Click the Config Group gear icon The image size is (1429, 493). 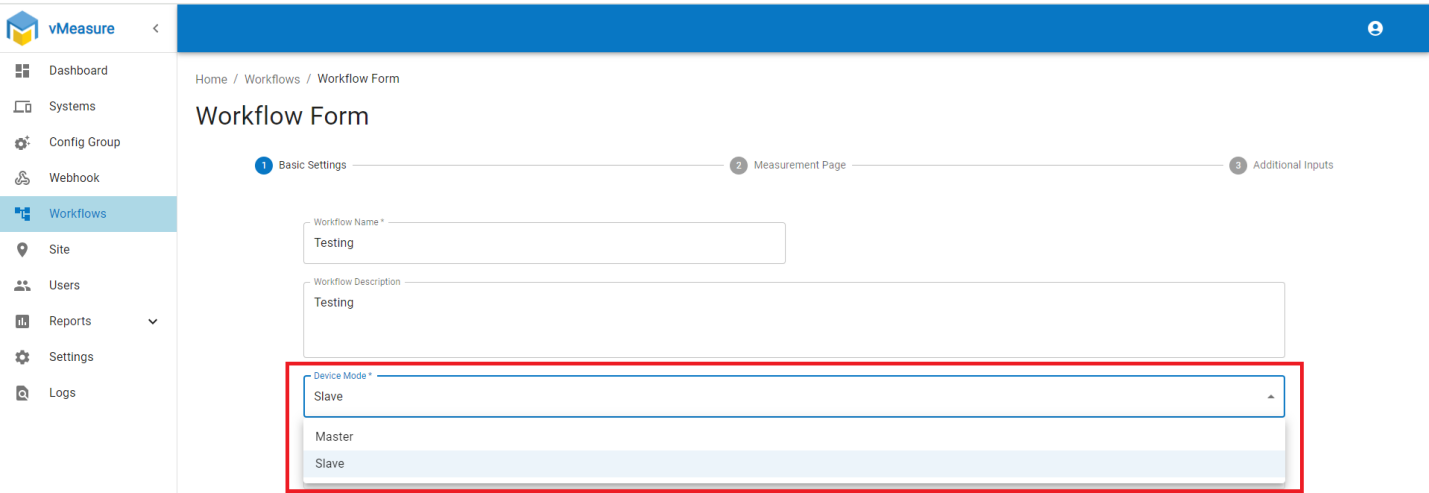(x=22, y=142)
